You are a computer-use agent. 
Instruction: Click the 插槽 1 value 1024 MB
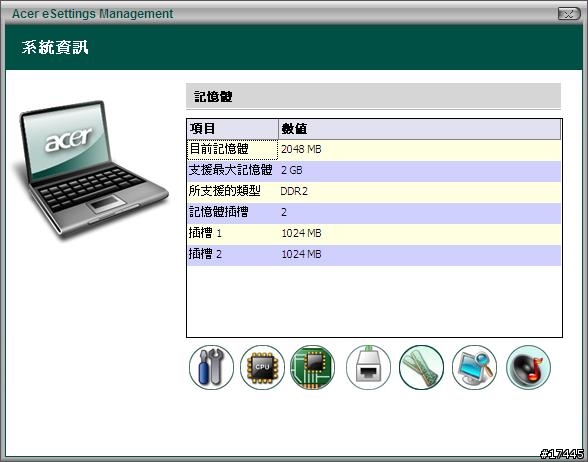pyautogui.click(x=301, y=233)
